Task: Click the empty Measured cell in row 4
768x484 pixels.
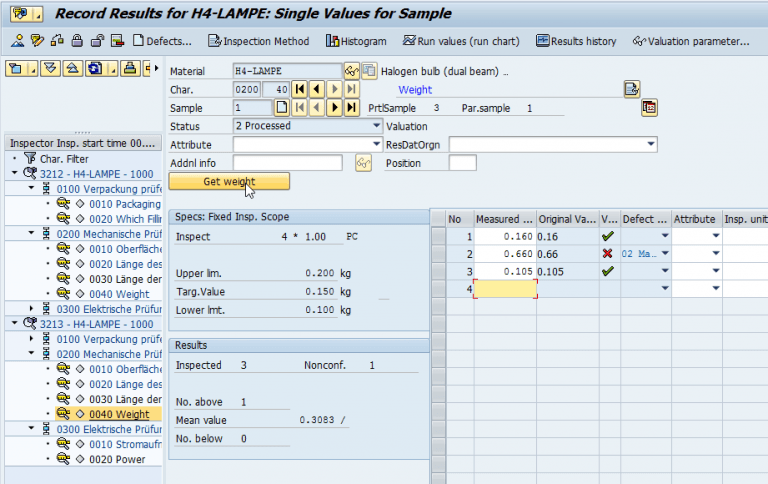Action: click(505, 289)
